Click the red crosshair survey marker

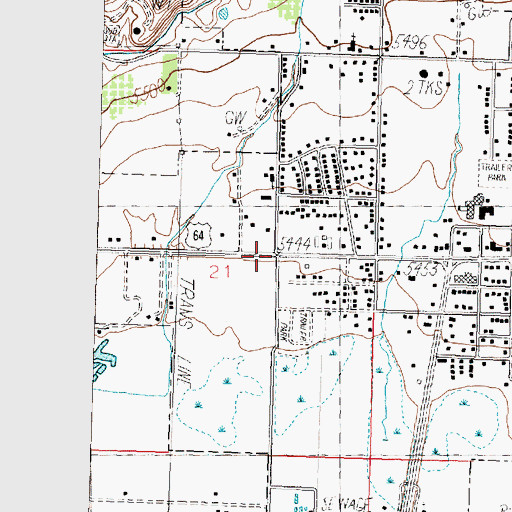[x=257, y=256]
